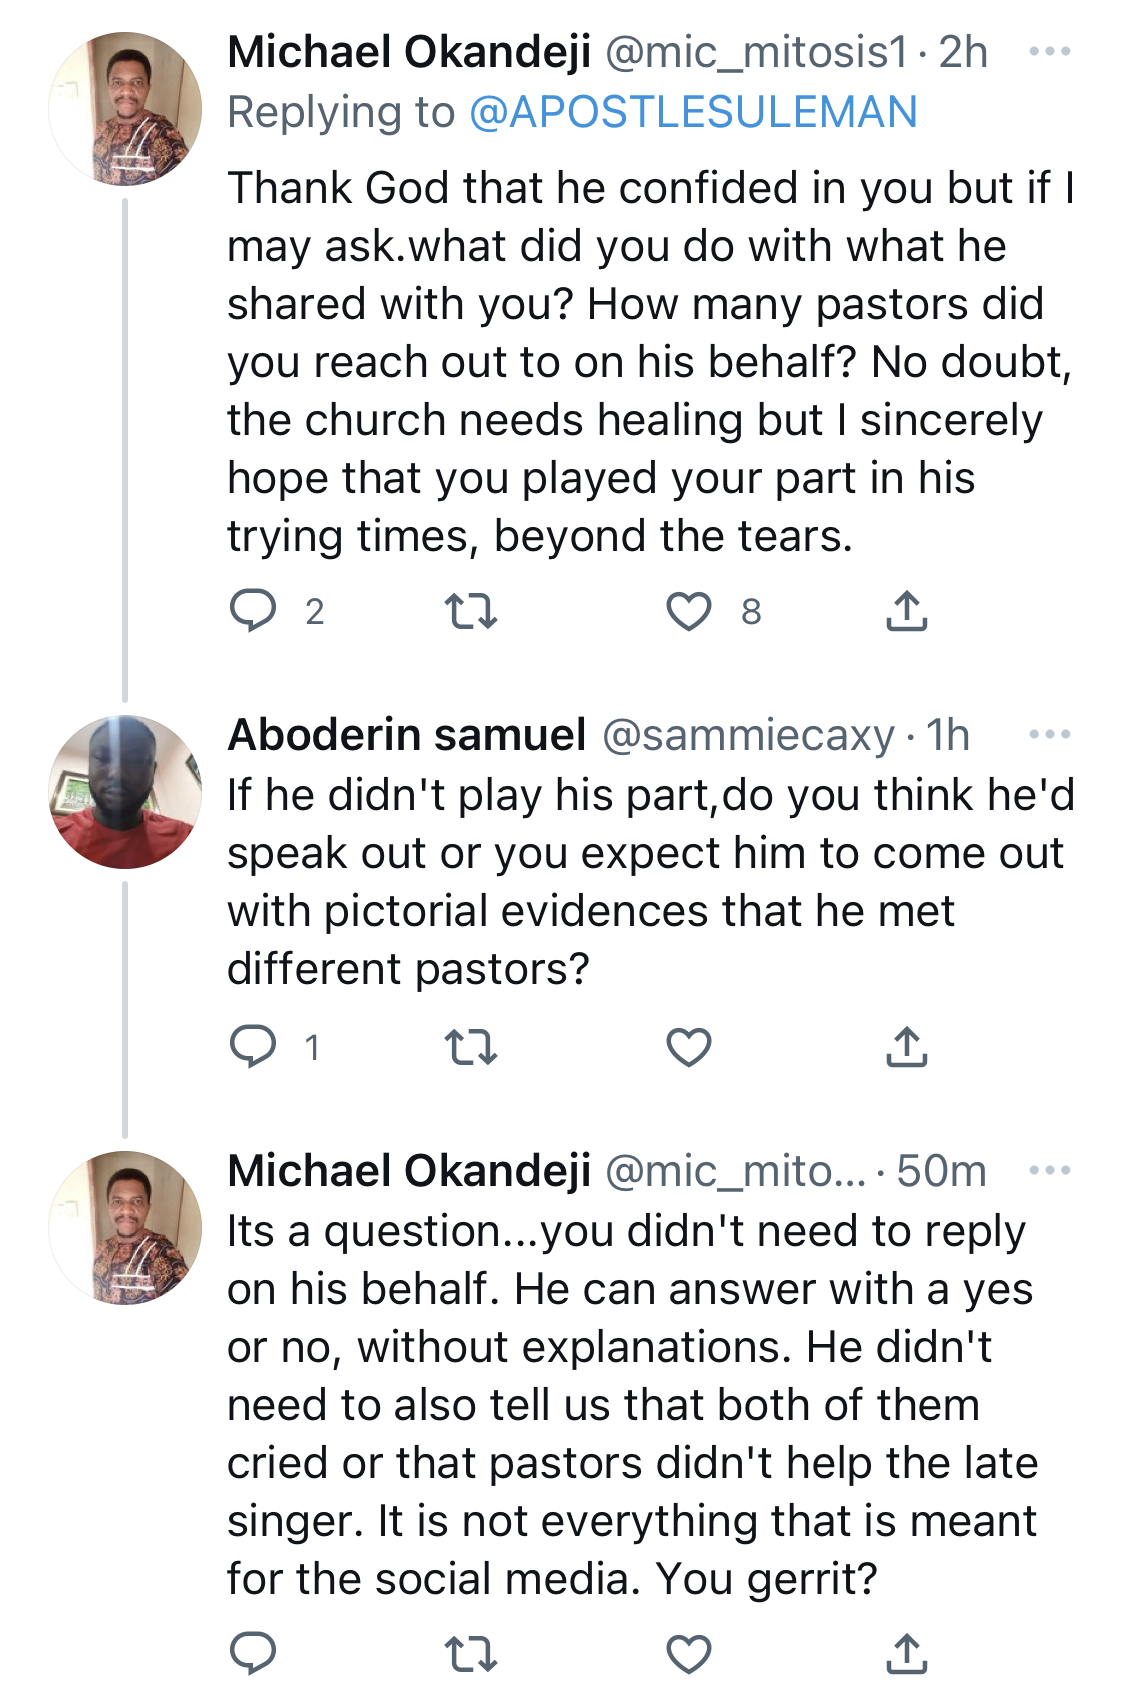This screenshot has width=1125, height=1702.
Task: Reply to Michael Okandeji's first tweet
Action: click(253, 611)
